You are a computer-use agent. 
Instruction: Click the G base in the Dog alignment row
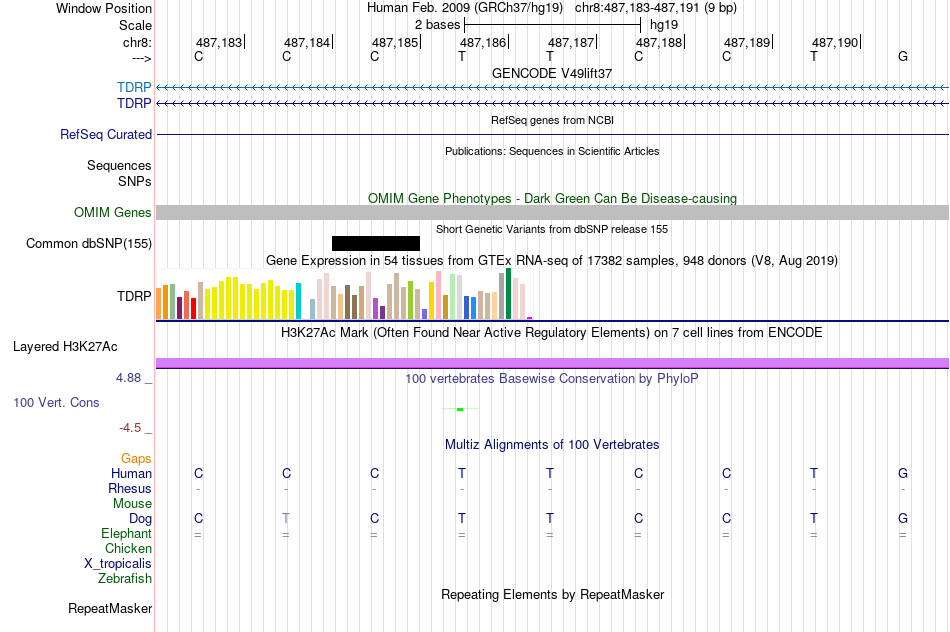[903, 519]
